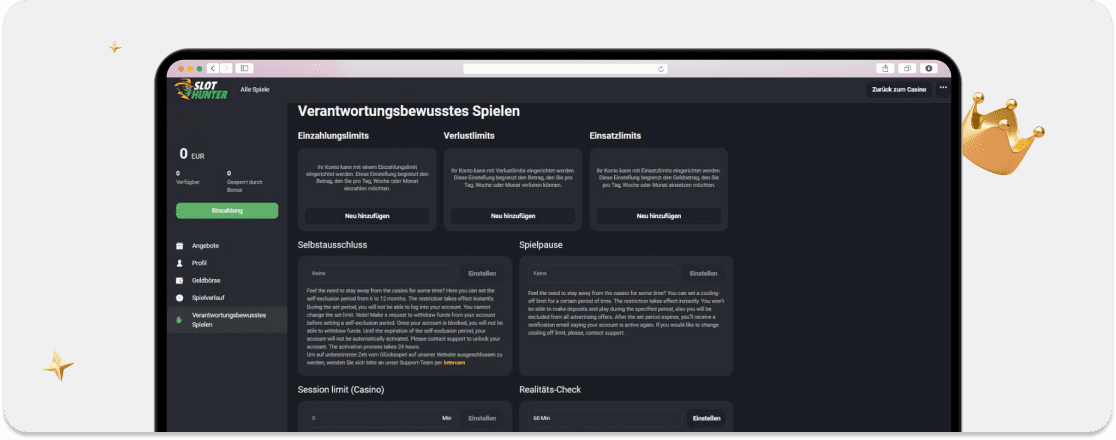Open the Spielpause Keine period dropdown

[602, 273]
